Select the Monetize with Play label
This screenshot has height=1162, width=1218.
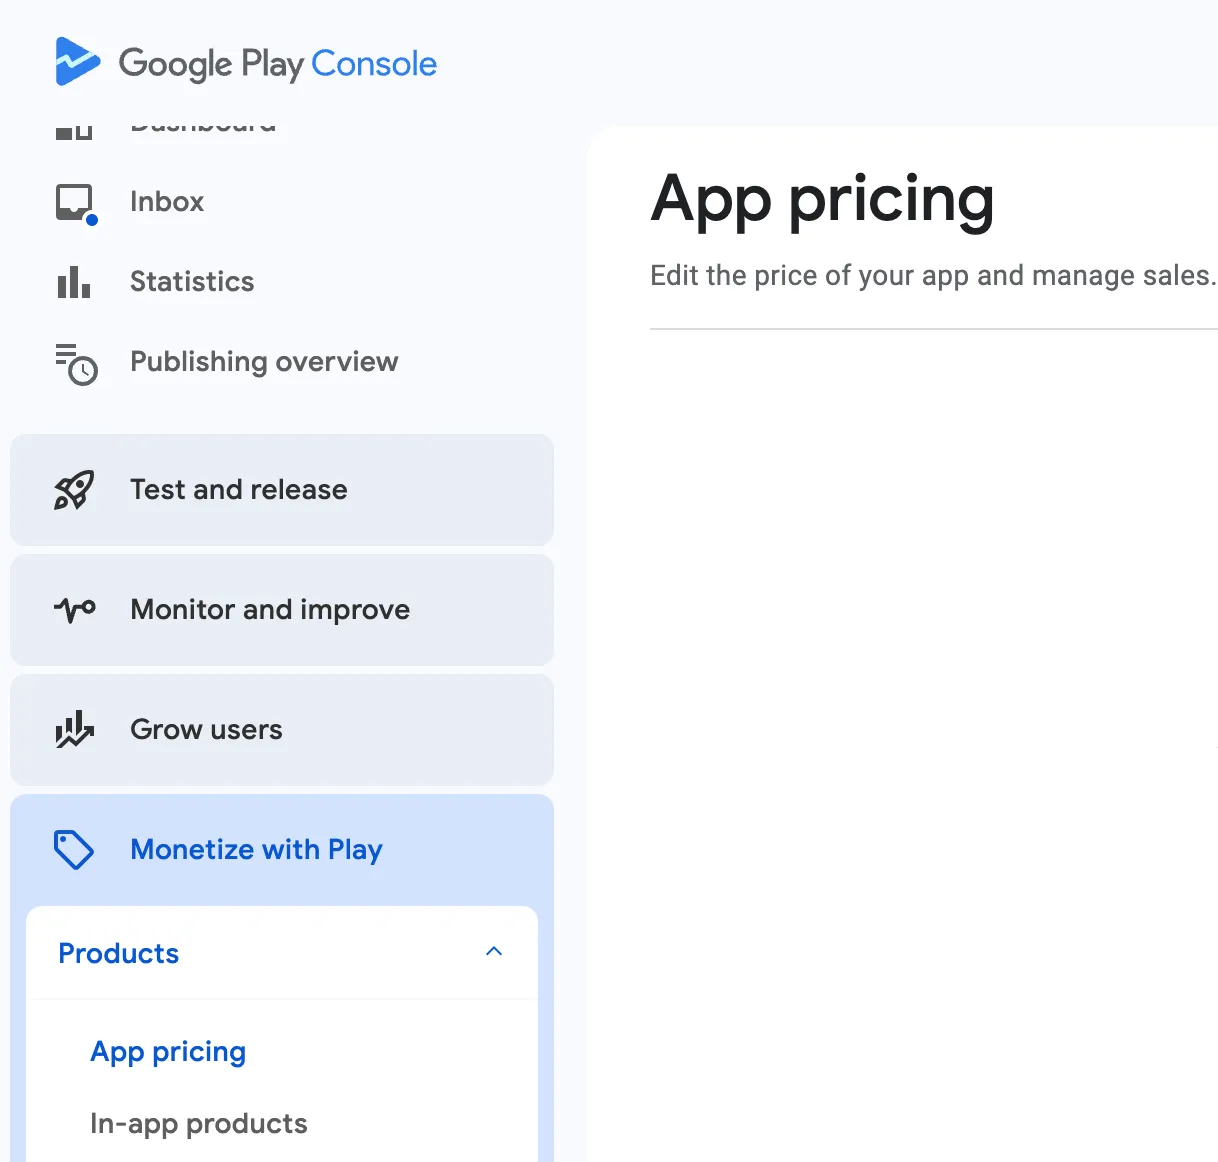[x=256, y=850]
